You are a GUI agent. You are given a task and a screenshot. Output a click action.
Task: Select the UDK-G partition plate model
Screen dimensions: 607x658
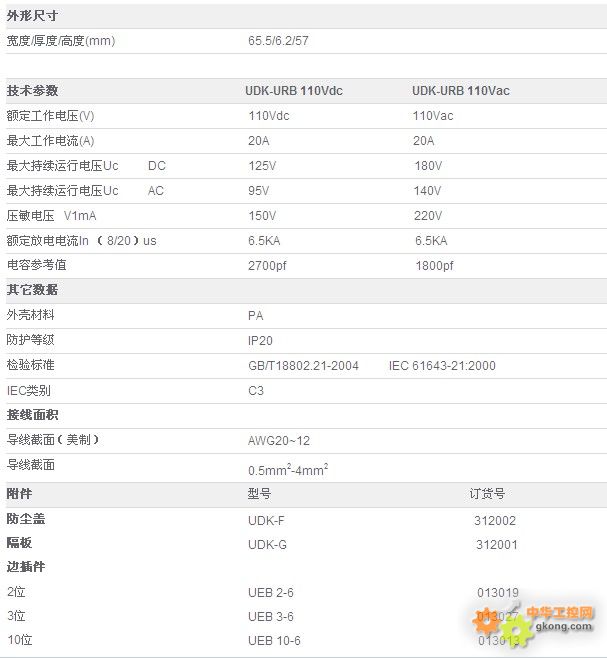coord(267,544)
